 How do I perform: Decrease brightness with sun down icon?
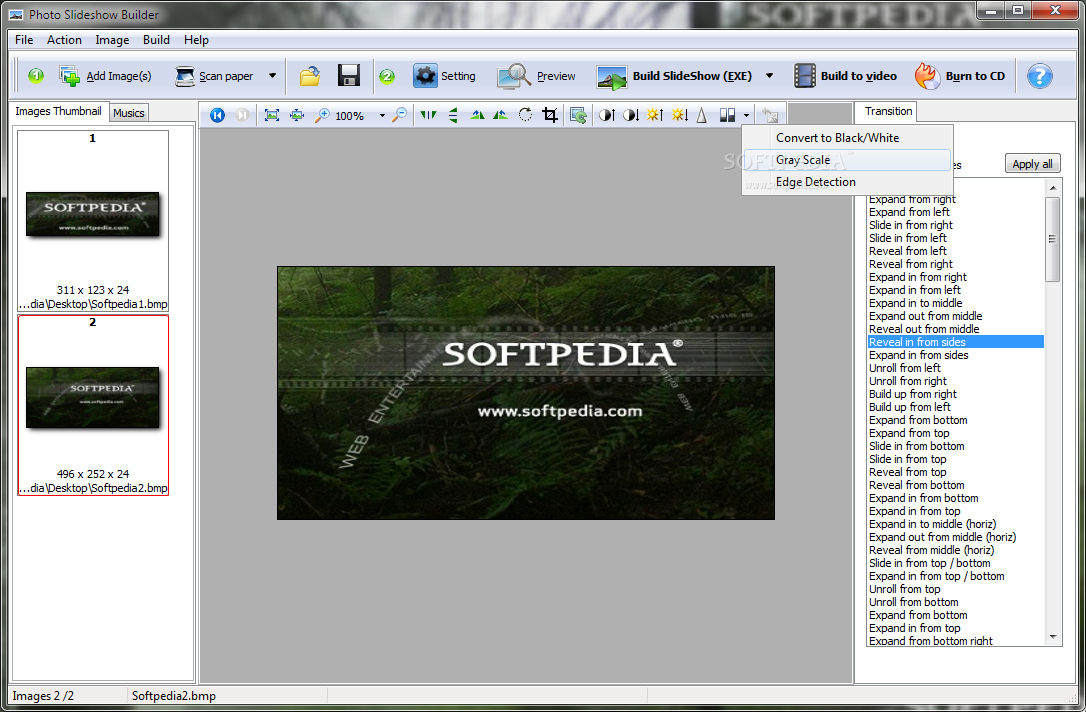tap(679, 115)
